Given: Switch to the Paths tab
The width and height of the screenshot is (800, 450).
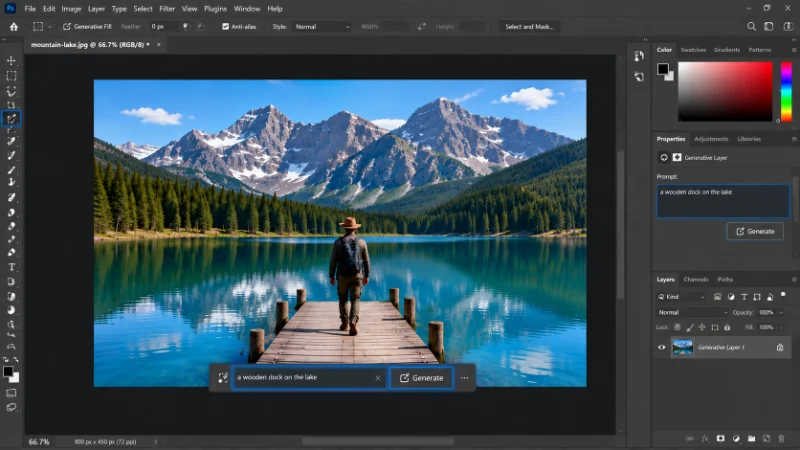Looking at the screenshot, I should coord(725,280).
